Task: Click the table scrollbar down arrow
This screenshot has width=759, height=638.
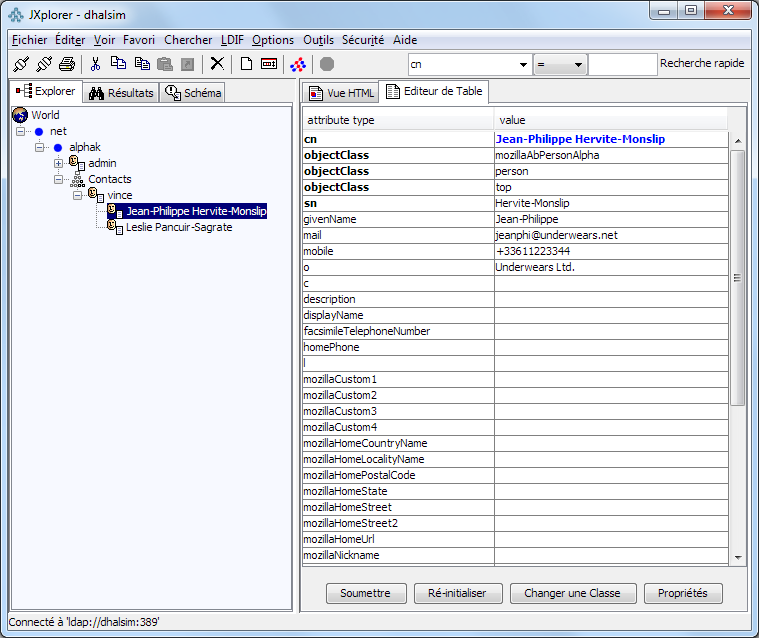Action: click(738, 558)
